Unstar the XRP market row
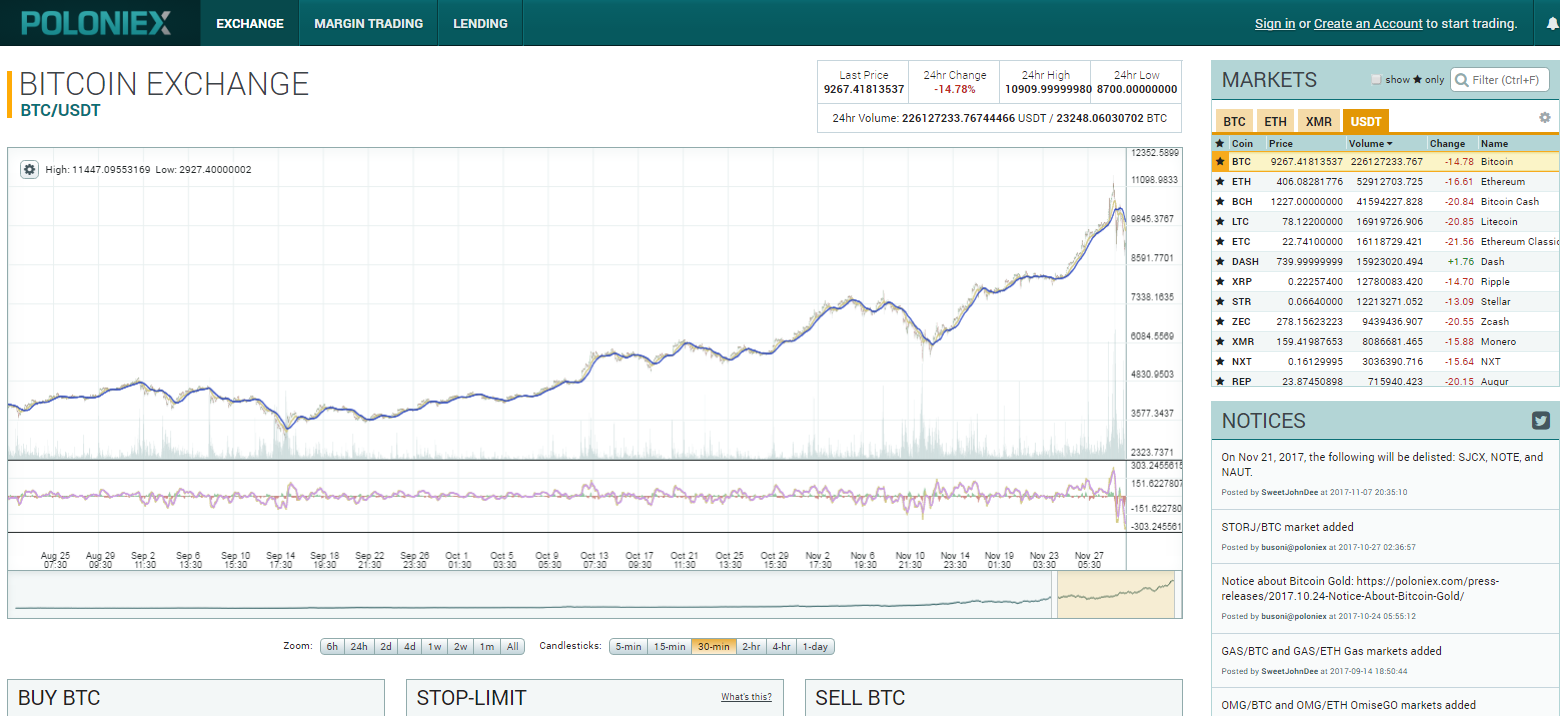The image size is (1560, 716). click(1219, 282)
